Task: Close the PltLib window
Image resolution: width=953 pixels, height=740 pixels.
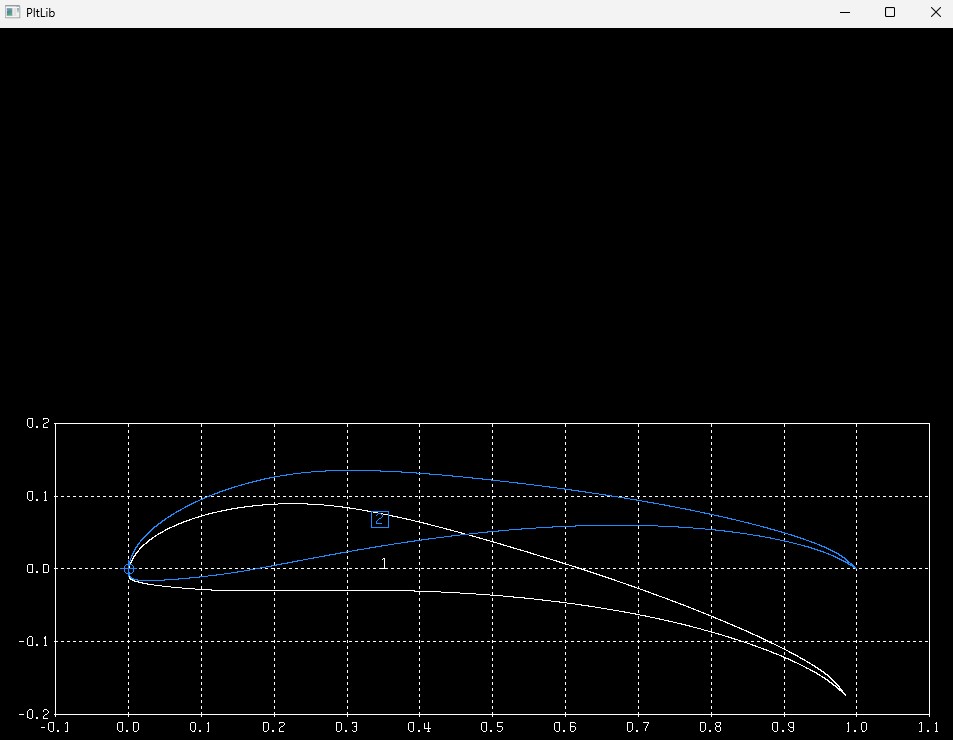Action: pos(935,12)
